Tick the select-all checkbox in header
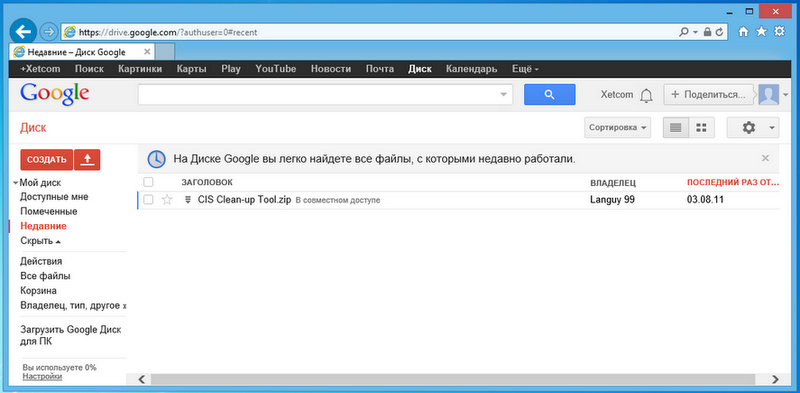Image resolution: width=800 pixels, height=393 pixels. pos(148,182)
